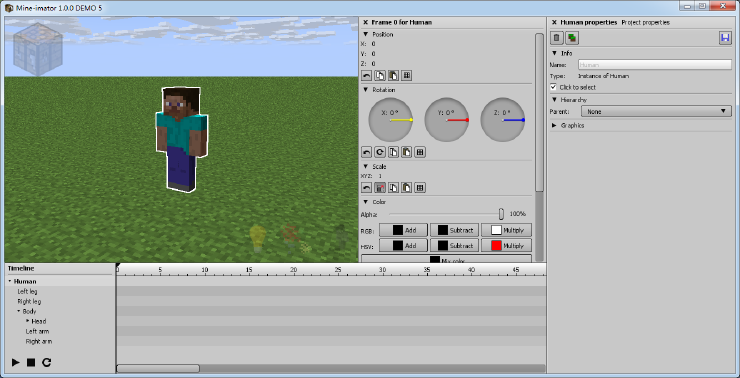740x378 pixels.
Task: Switch to Project properties tab
Action: tap(646, 22)
